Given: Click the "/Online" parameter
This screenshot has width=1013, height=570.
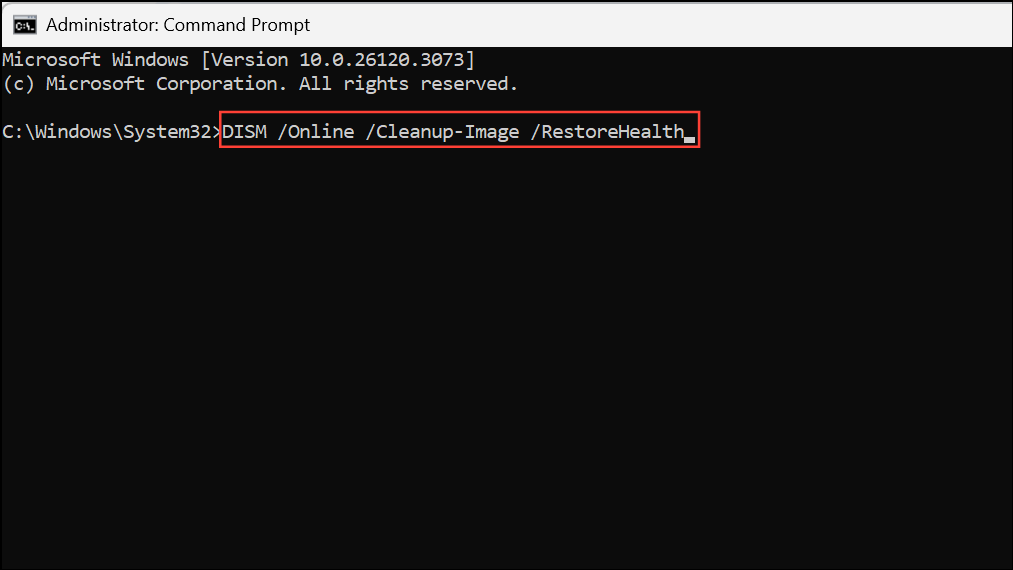Looking at the screenshot, I should (316, 132).
